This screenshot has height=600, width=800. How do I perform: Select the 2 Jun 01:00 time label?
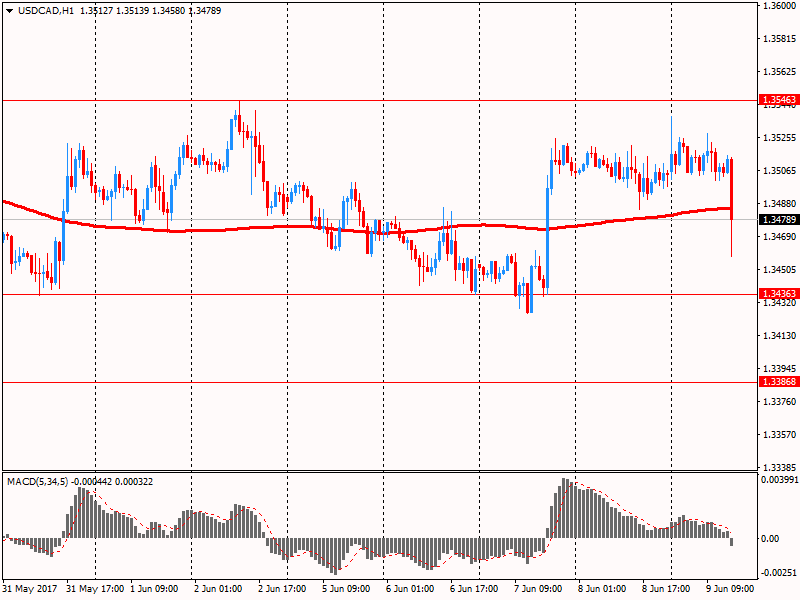tap(218, 589)
